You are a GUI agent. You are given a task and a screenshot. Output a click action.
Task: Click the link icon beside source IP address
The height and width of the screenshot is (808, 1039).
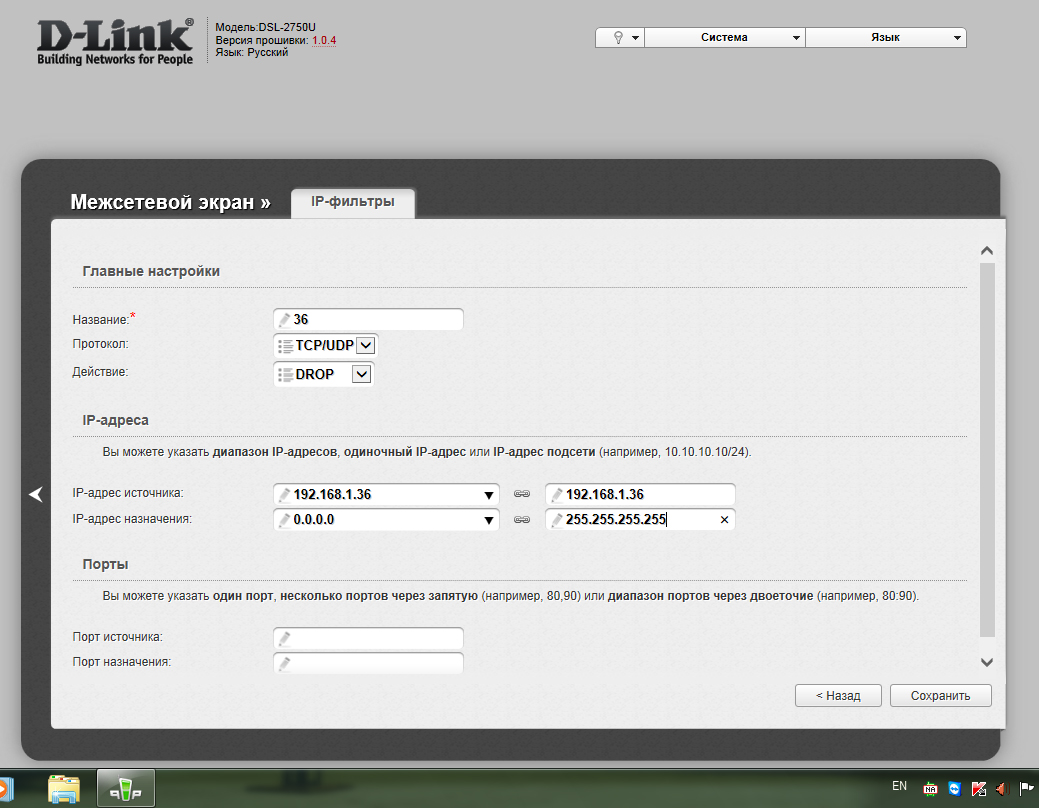(521, 494)
